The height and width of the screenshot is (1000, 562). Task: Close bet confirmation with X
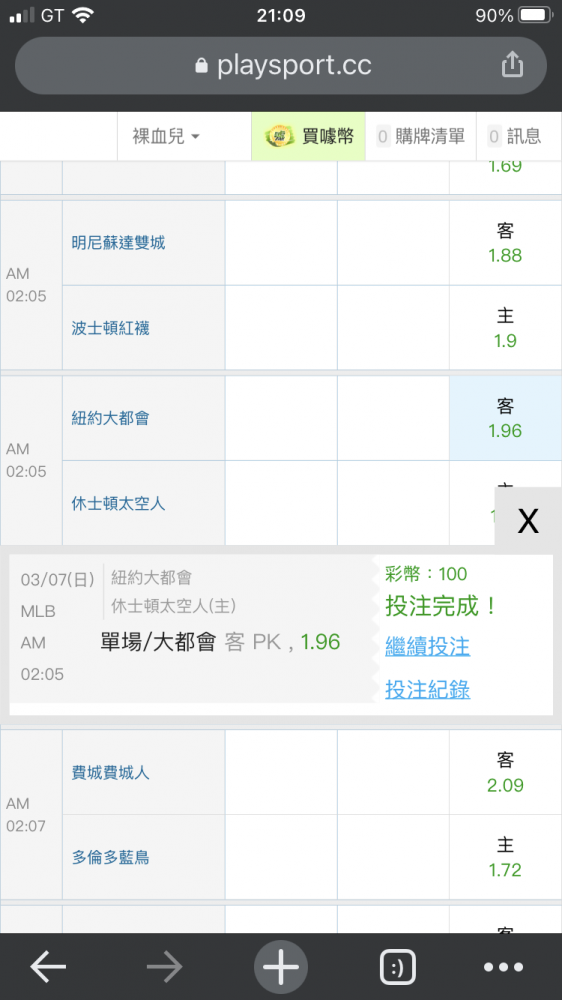point(528,520)
